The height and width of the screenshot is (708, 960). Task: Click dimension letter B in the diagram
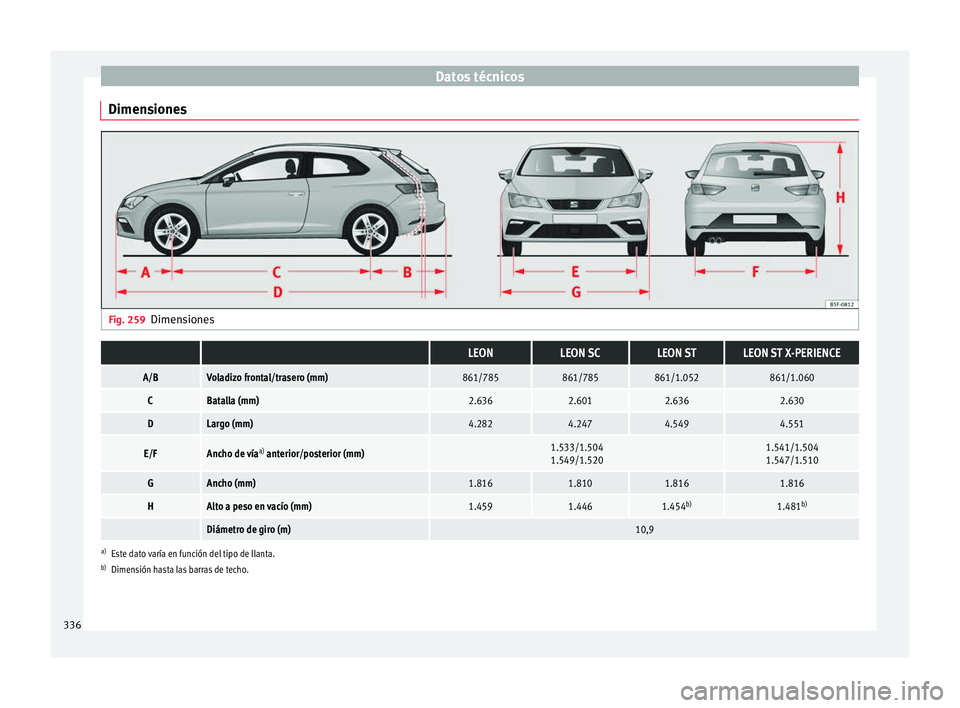click(x=407, y=272)
